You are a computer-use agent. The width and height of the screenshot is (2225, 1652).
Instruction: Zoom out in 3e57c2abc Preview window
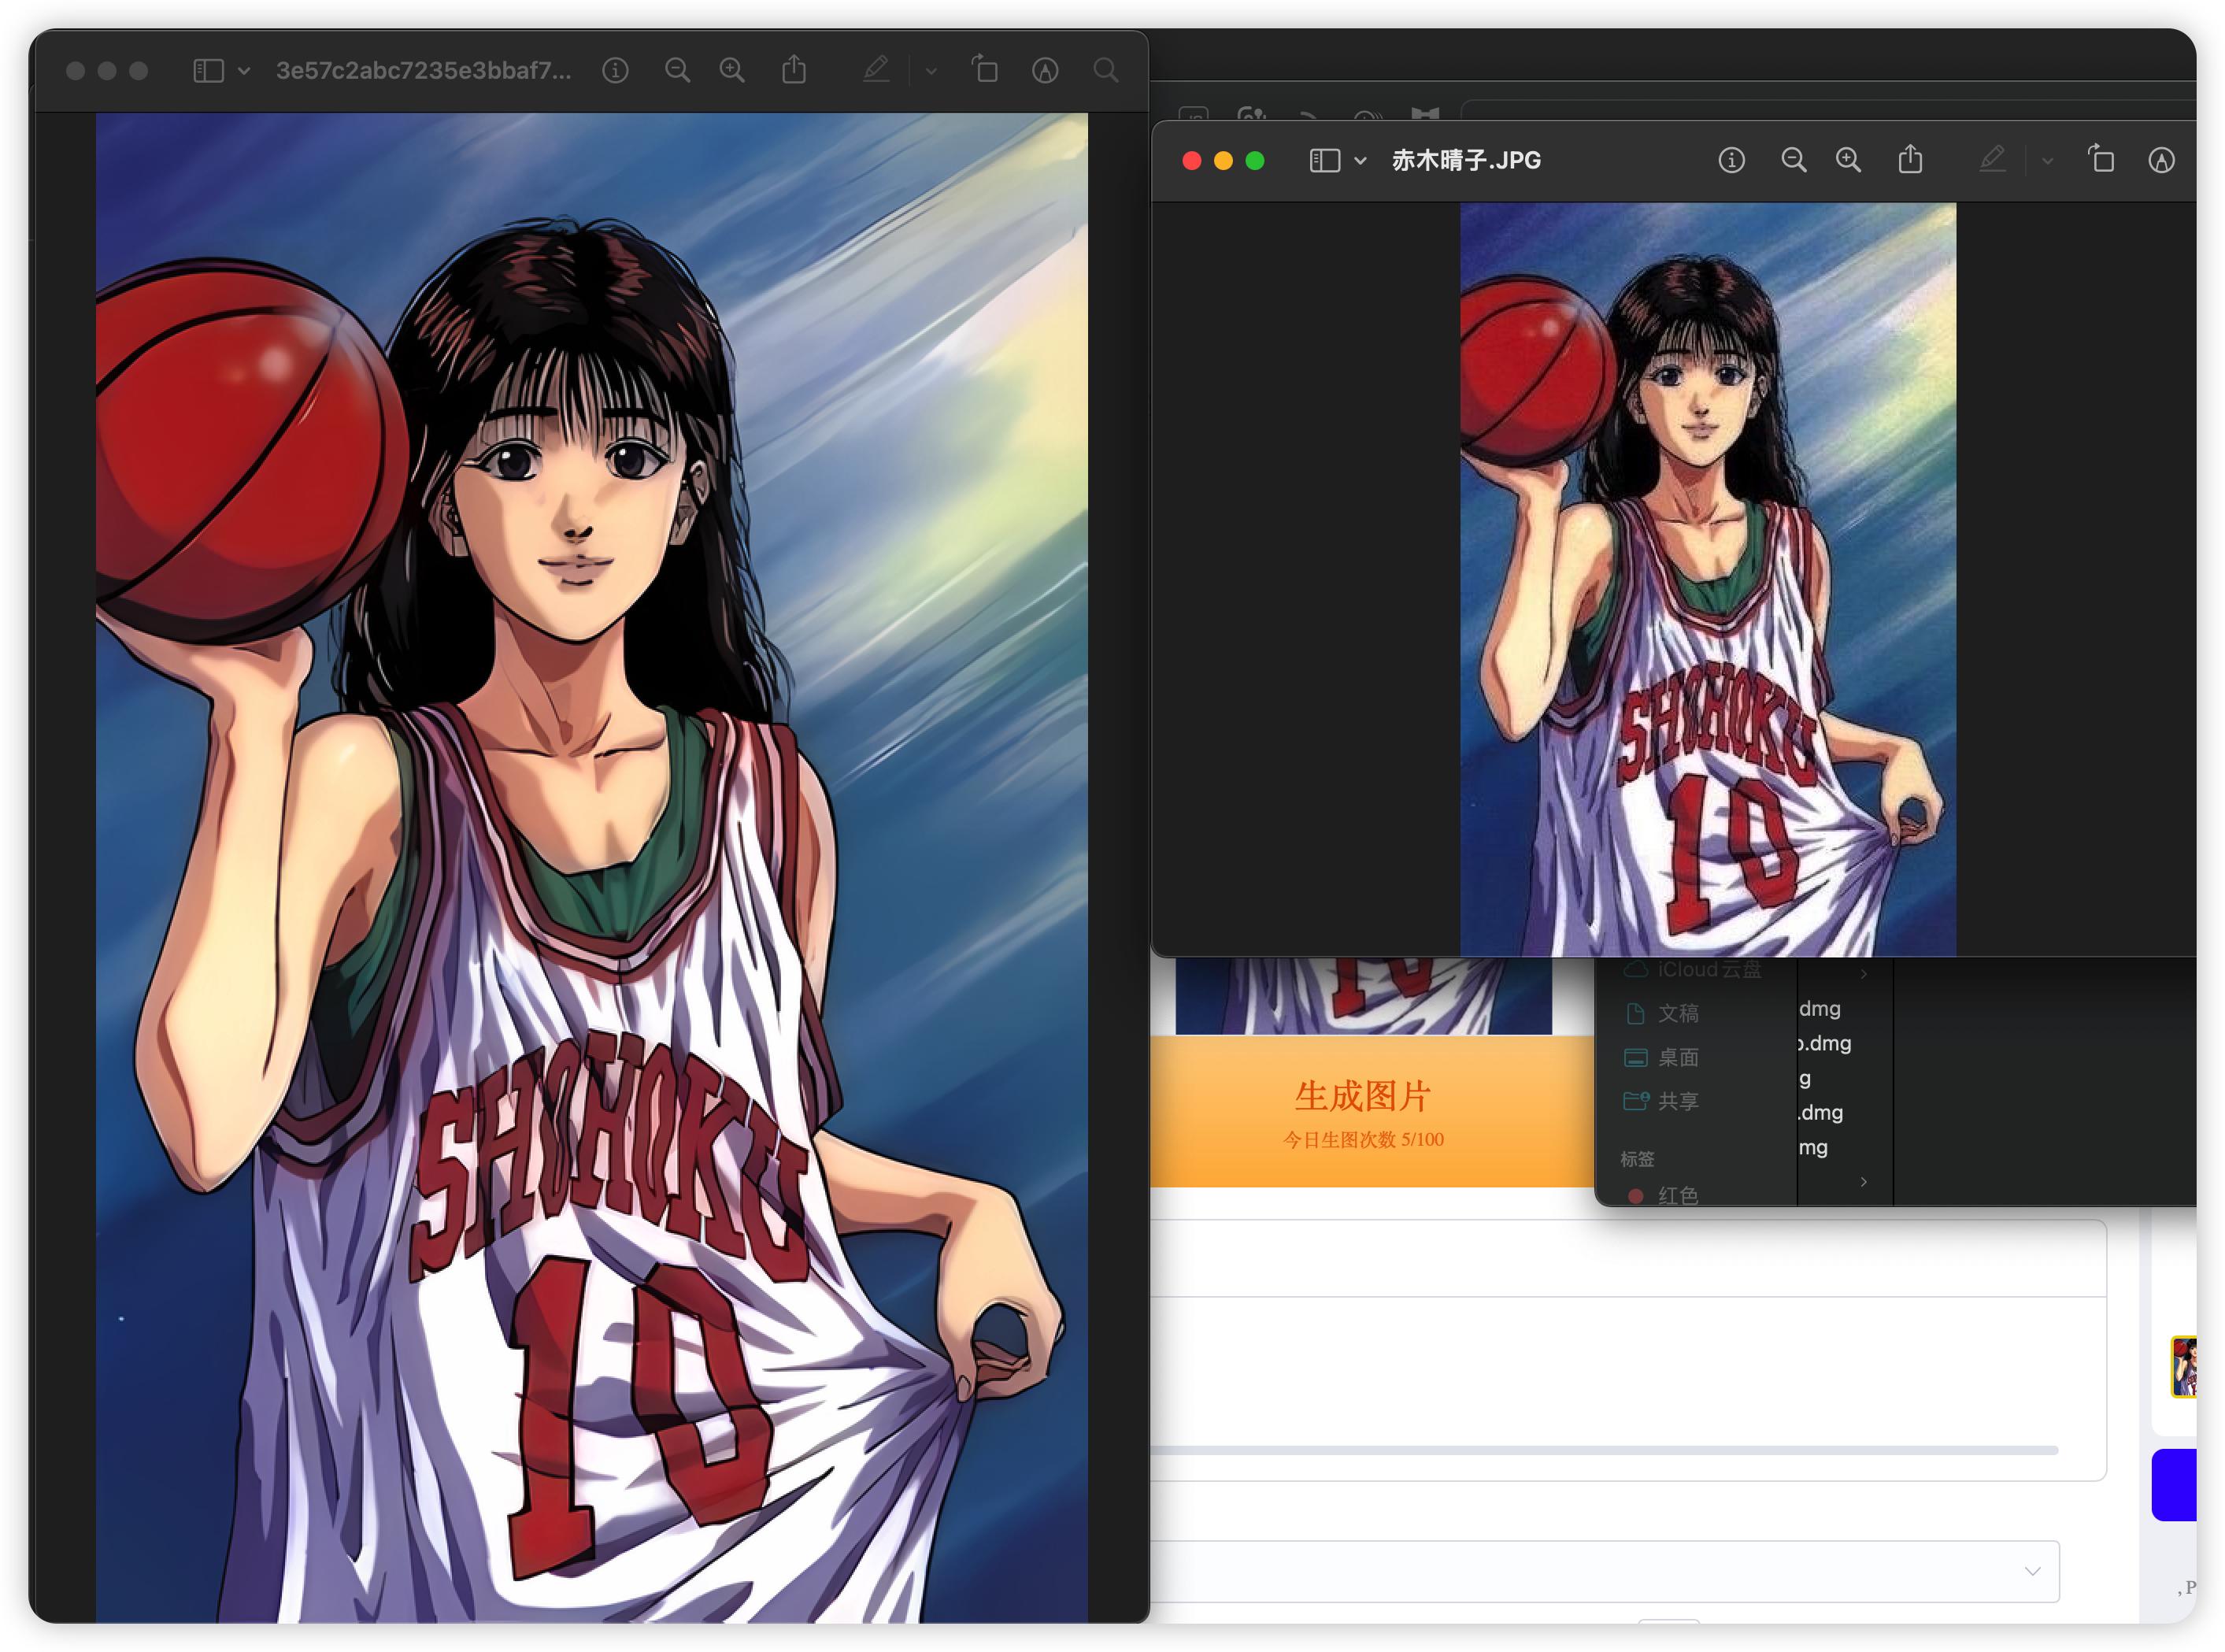click(678, 70)
